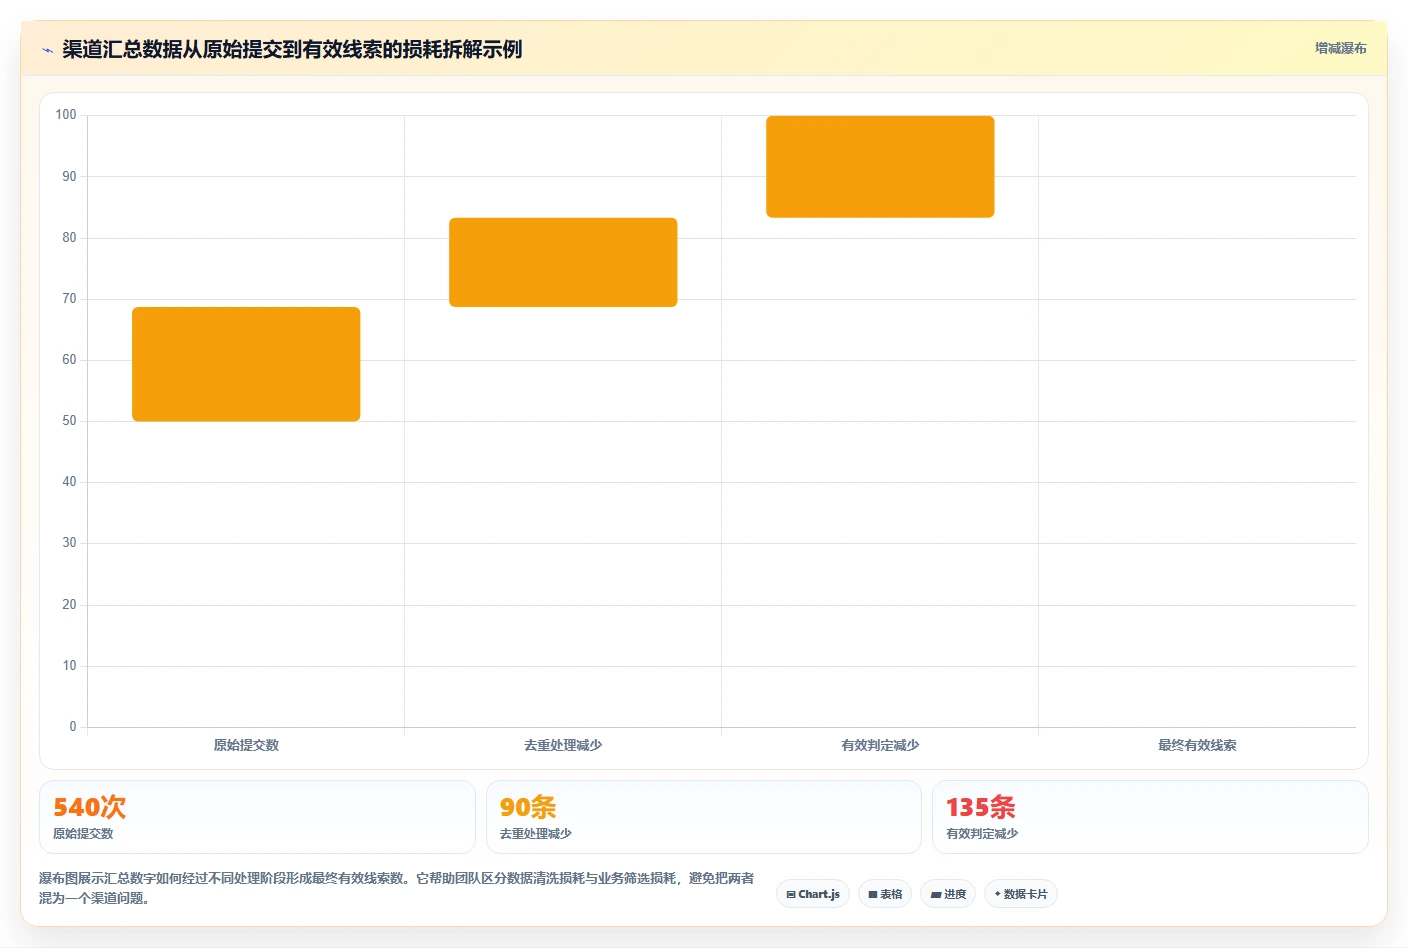The image size is (1408, 948).
Task: Click the chart title 渠道汇总数据从原始提交到有效线索
Action: (292, 49)
